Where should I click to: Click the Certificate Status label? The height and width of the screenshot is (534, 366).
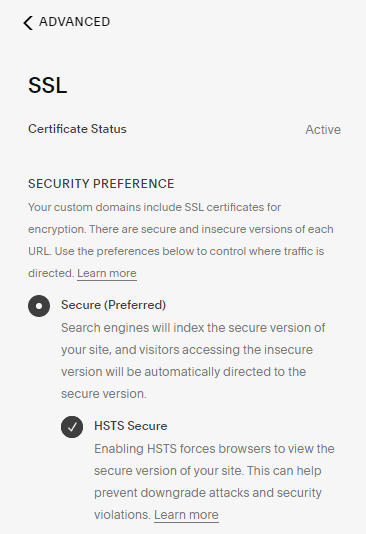[x=77, y=129]
